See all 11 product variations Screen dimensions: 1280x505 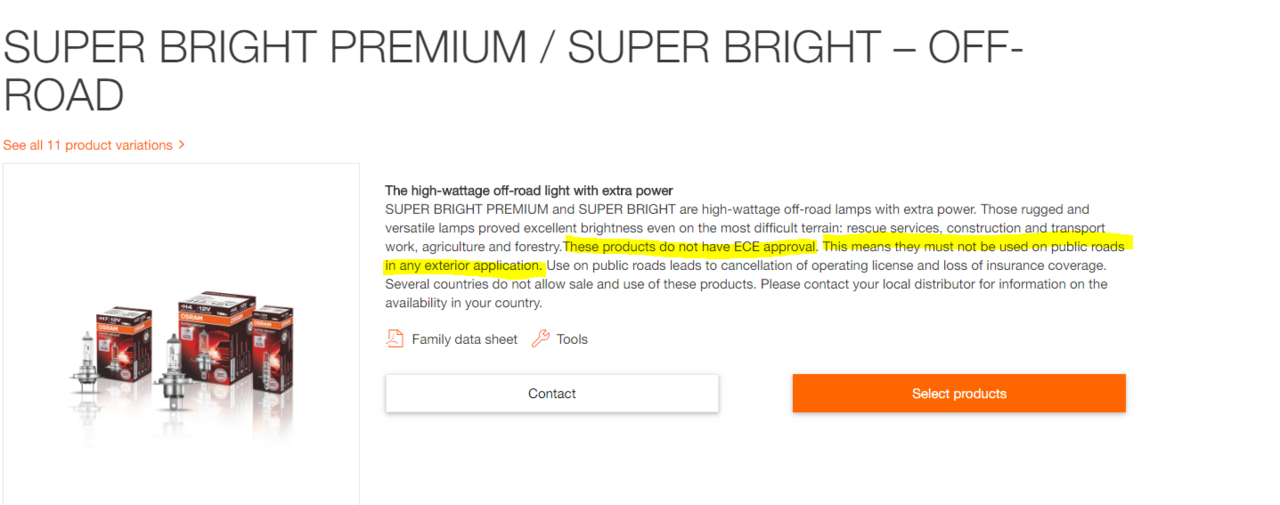88,145
